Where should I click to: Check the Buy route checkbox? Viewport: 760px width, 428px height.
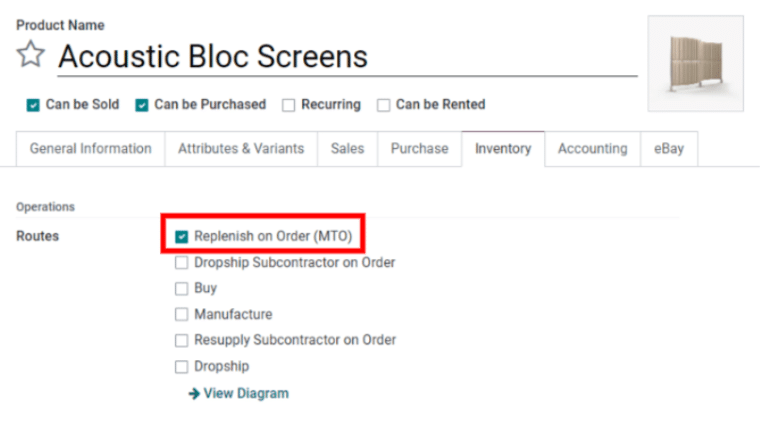coord(181,288)
